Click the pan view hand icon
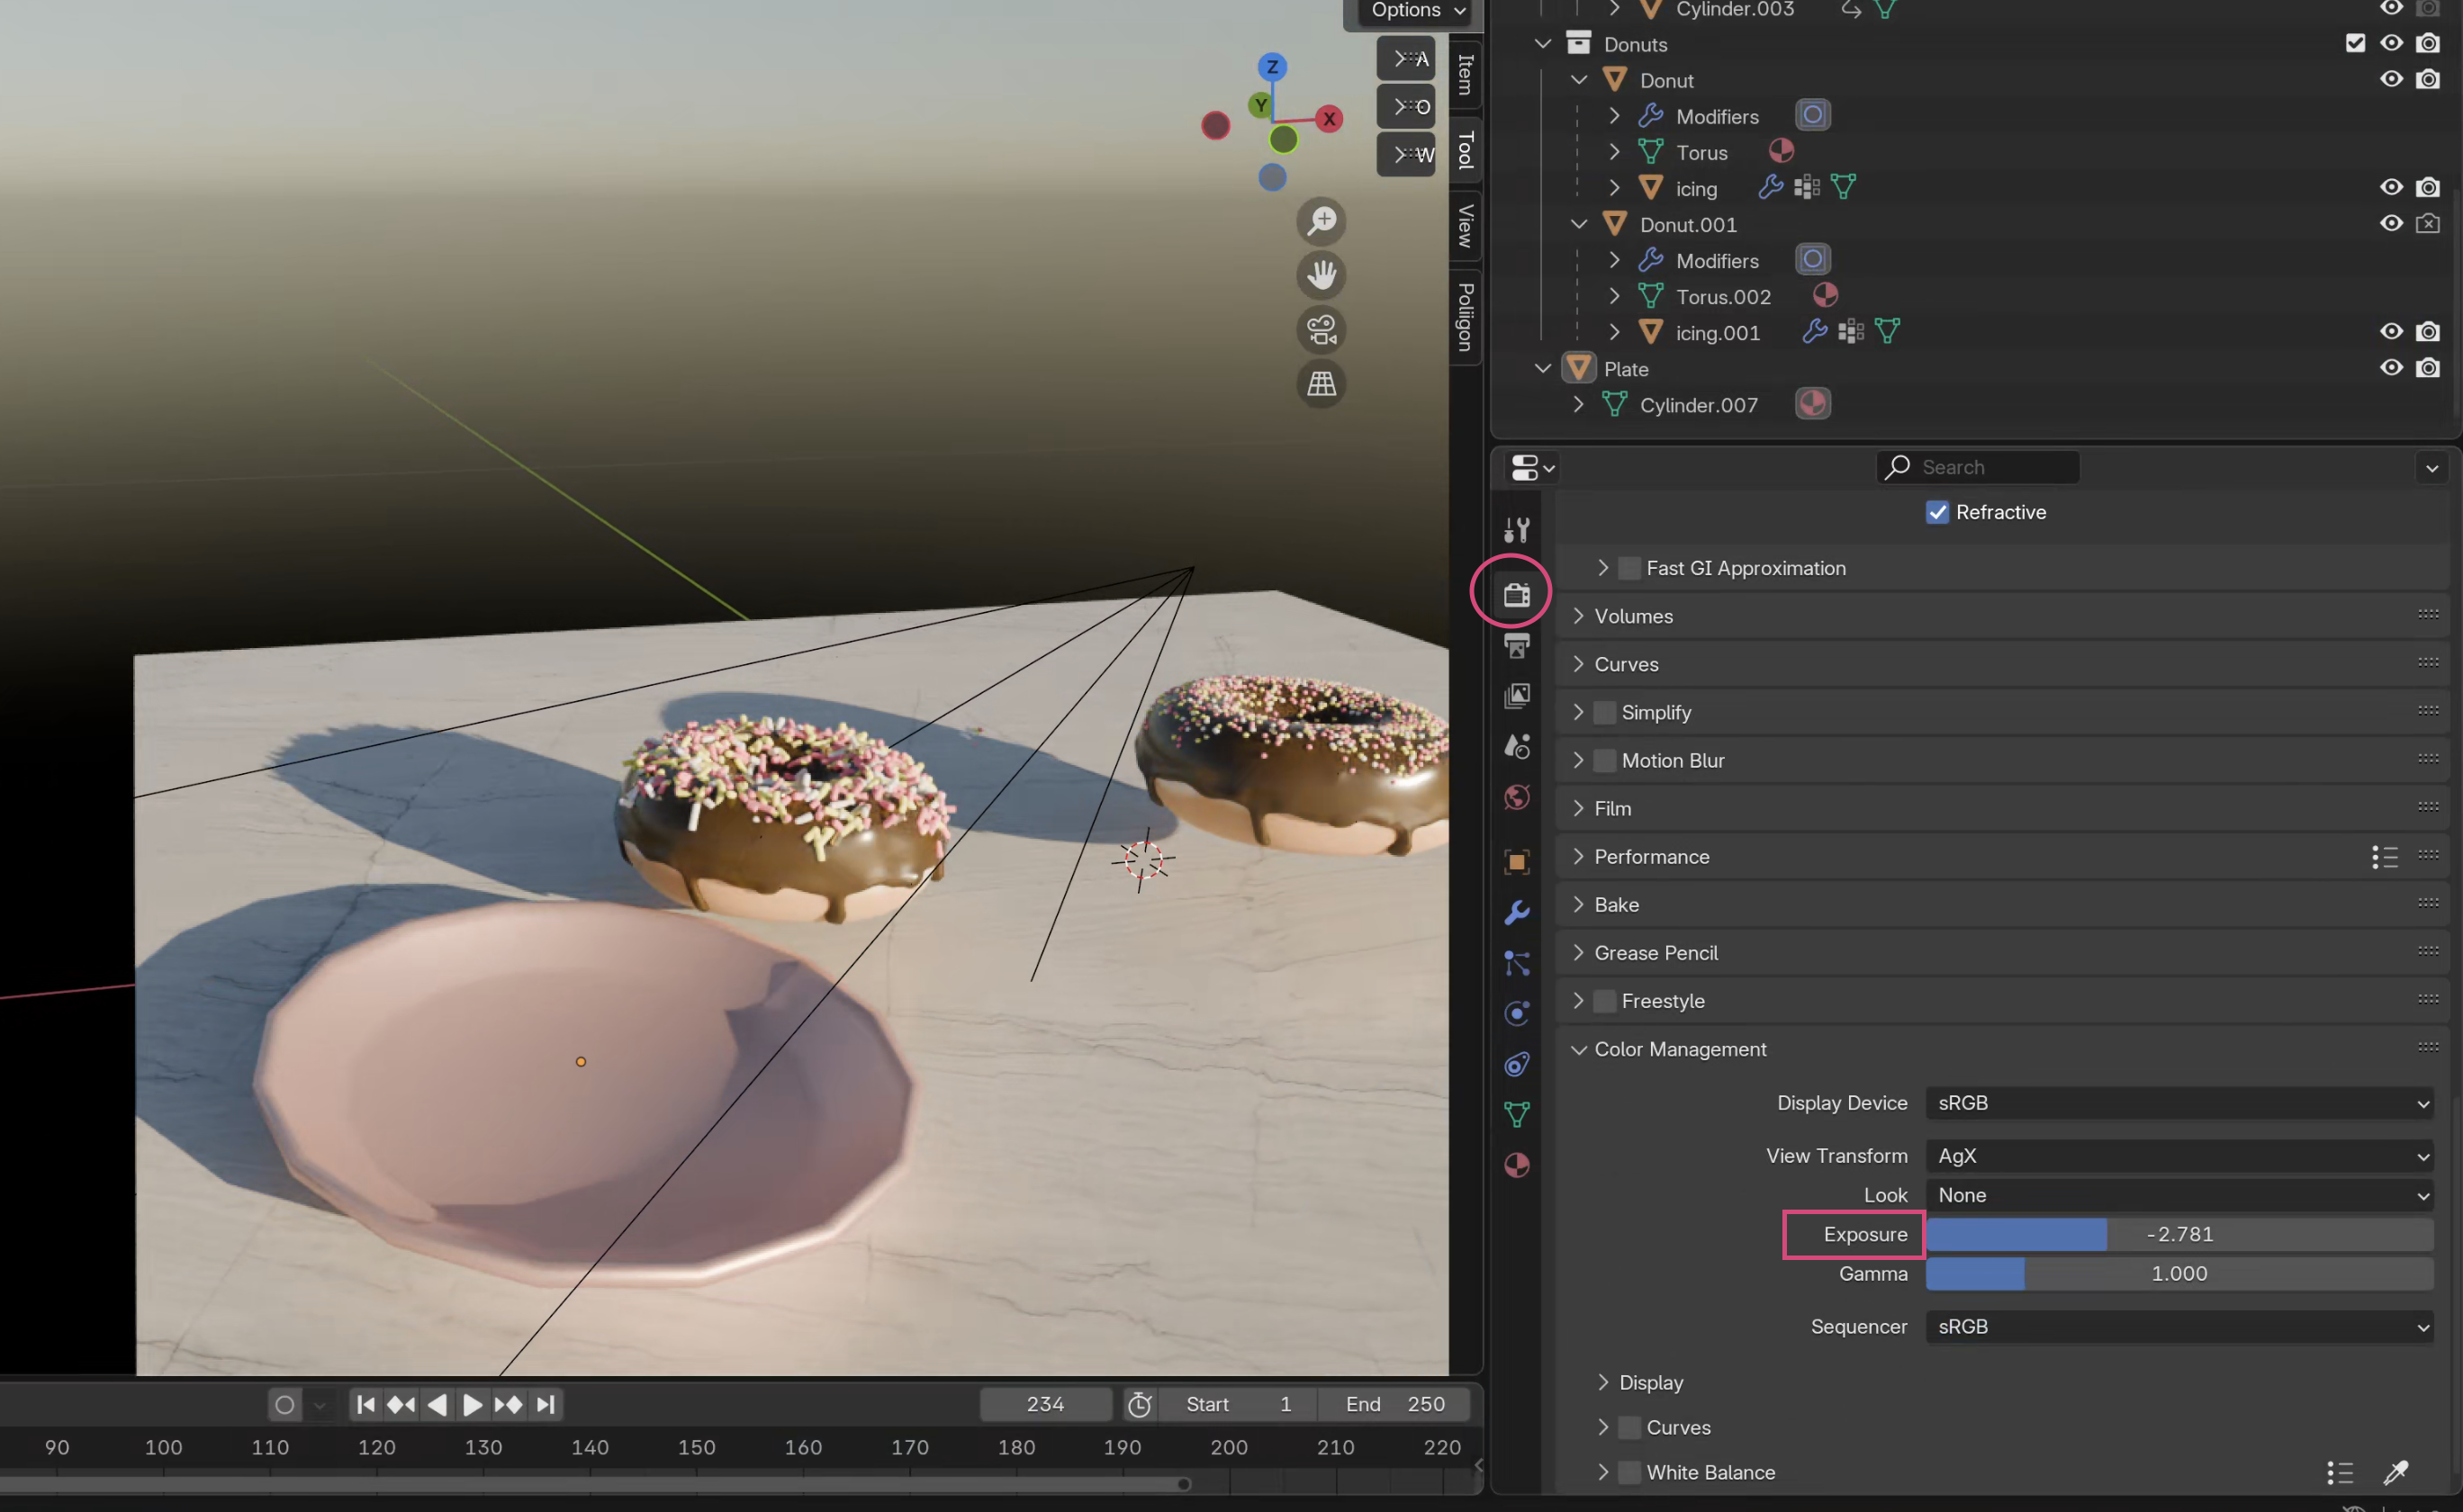 click(1321, 275)
